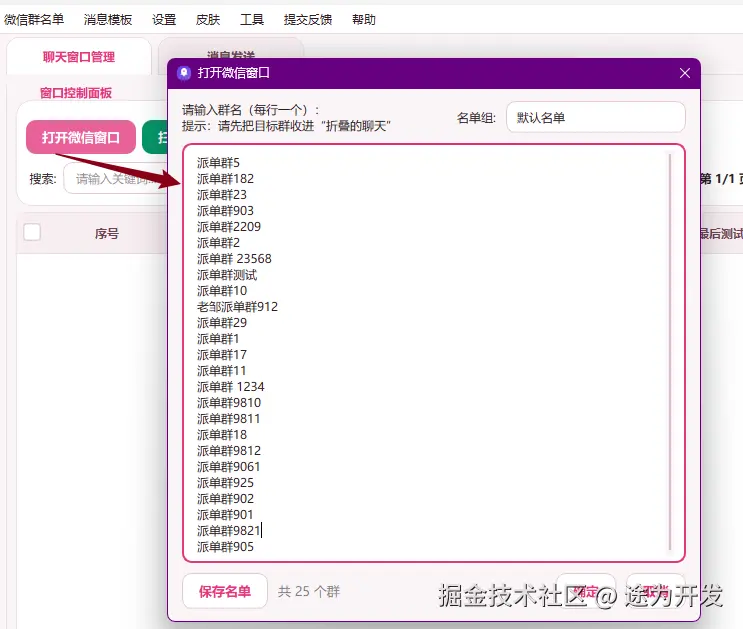Toggle the select-all checkbox beside 序号
The width and height of the screenshot is (743, 629).
click(32, 232)
